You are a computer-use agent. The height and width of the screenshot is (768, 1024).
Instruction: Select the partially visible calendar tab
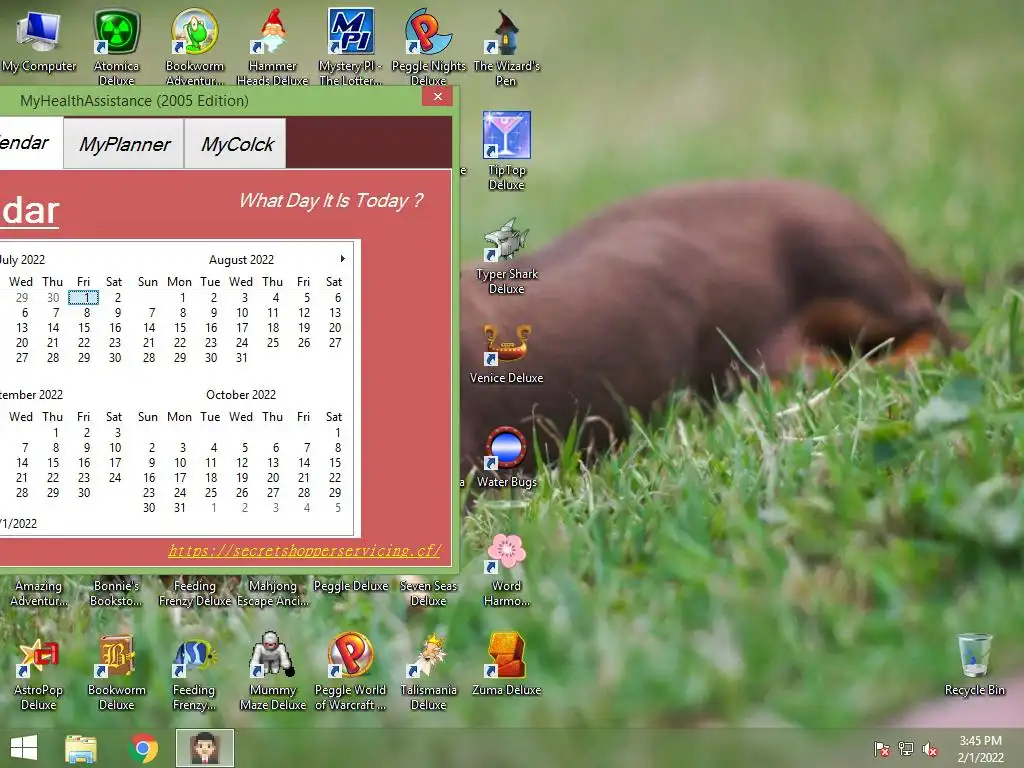point(29,142)
